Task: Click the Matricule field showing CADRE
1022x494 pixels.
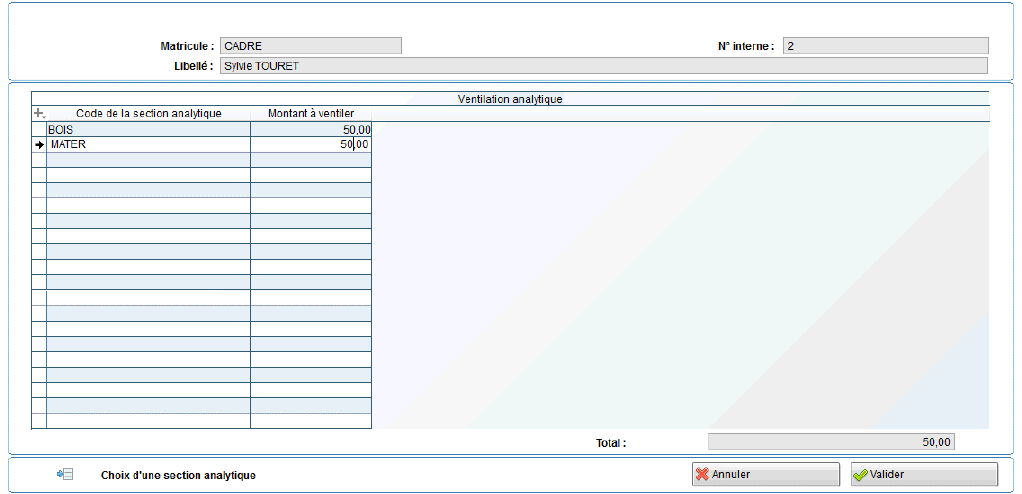Action: 311,46
